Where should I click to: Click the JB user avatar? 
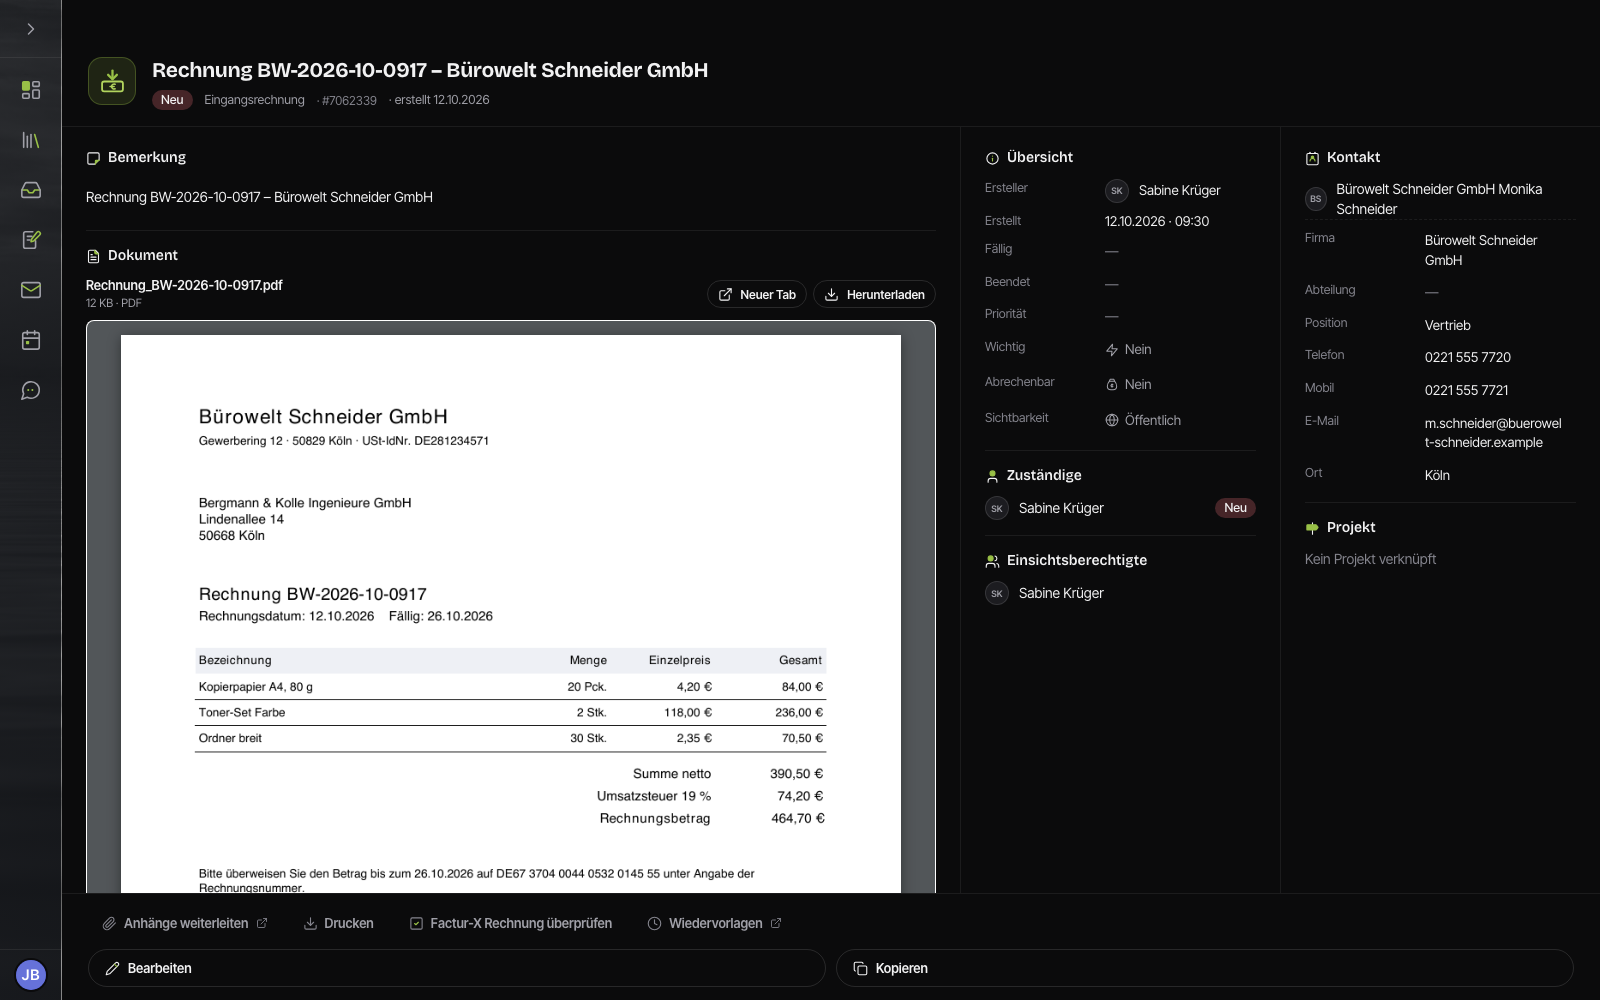tap(31, 974)
